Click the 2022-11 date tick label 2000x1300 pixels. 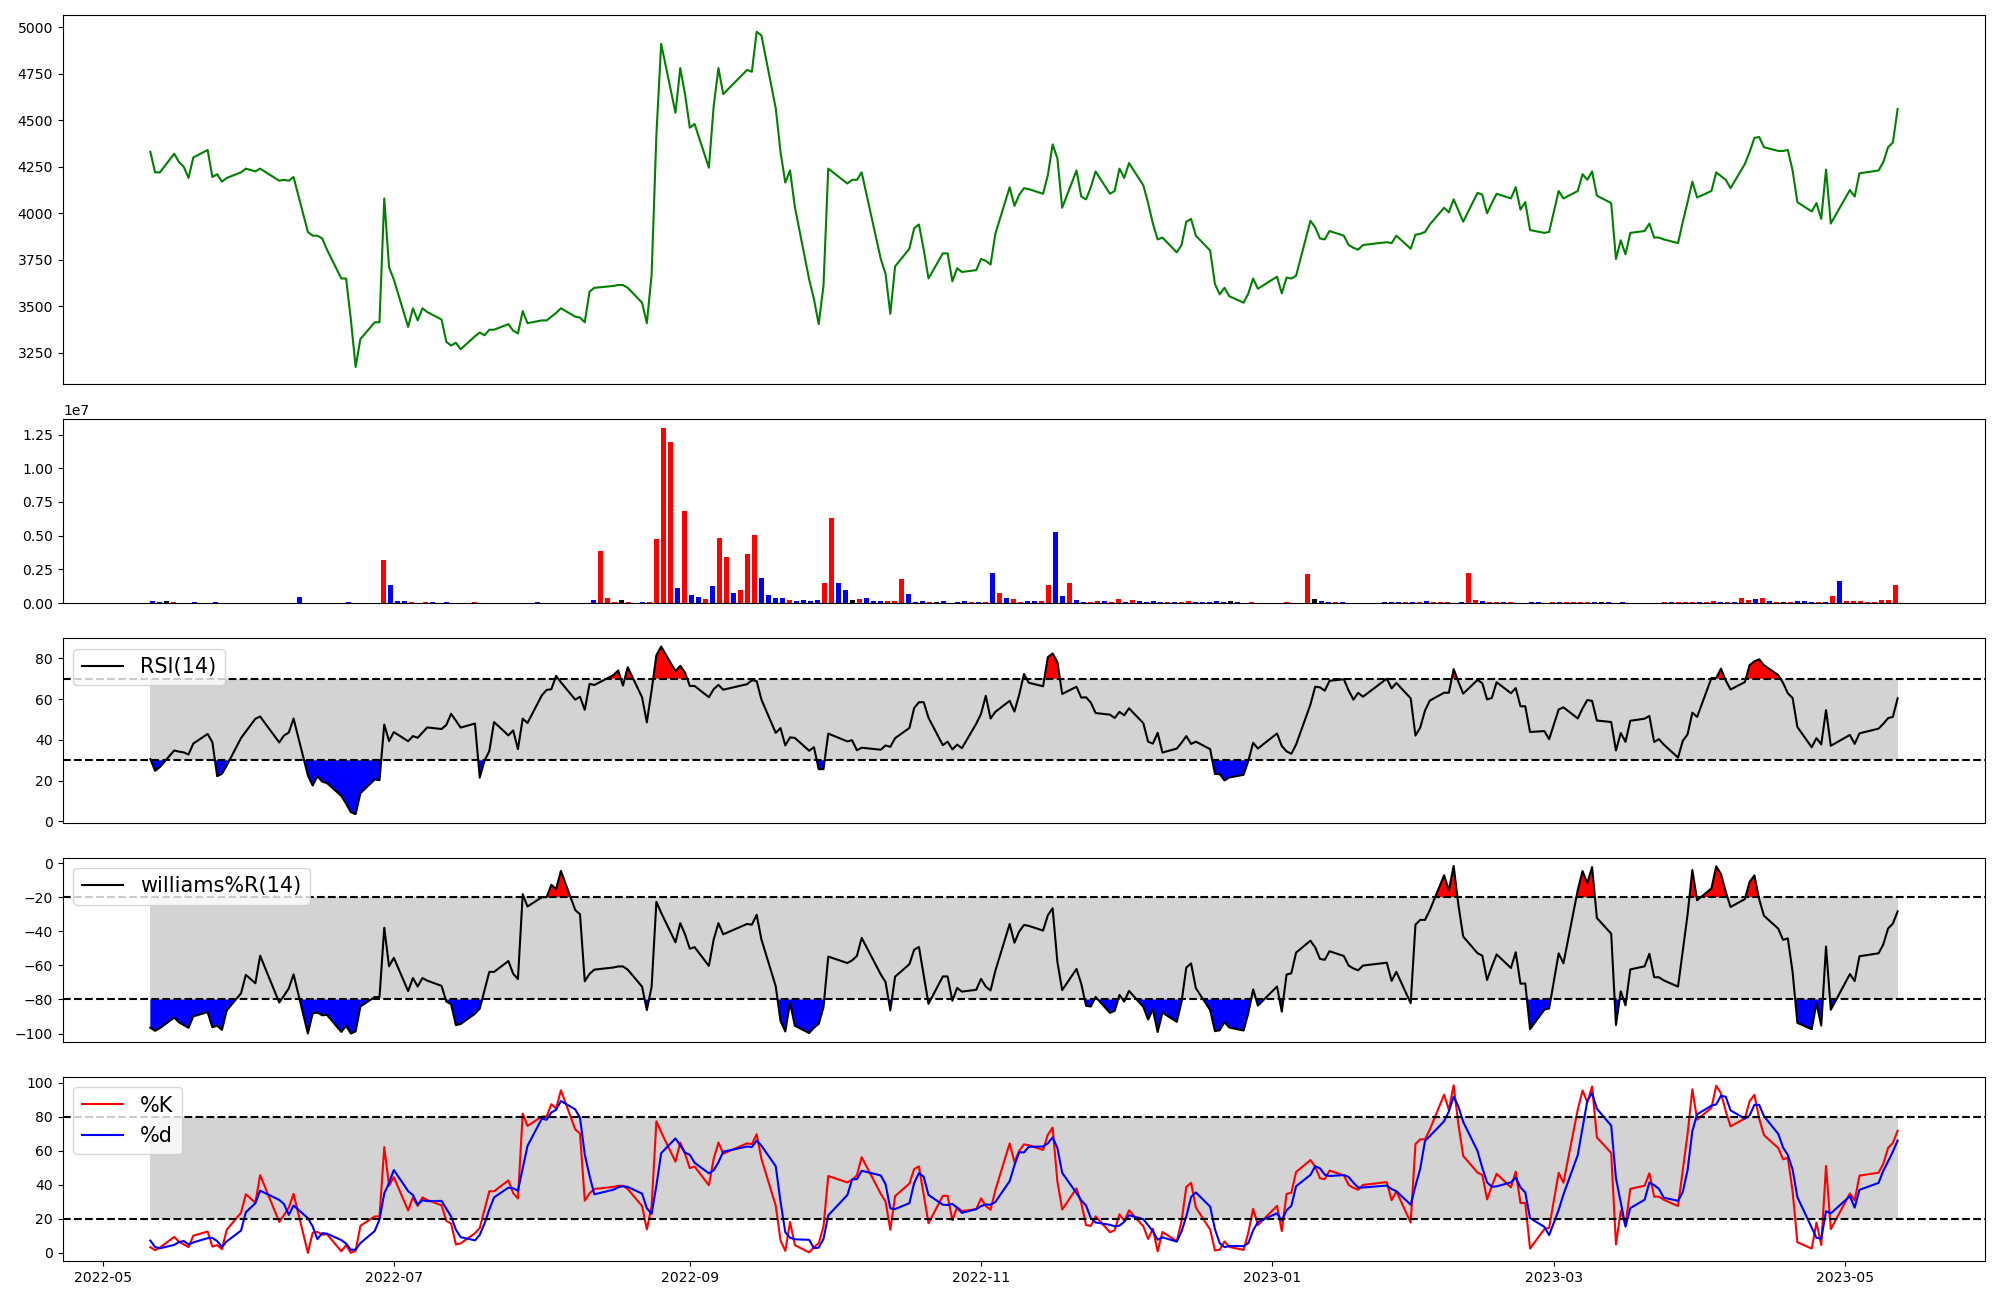pos(981,1277)
